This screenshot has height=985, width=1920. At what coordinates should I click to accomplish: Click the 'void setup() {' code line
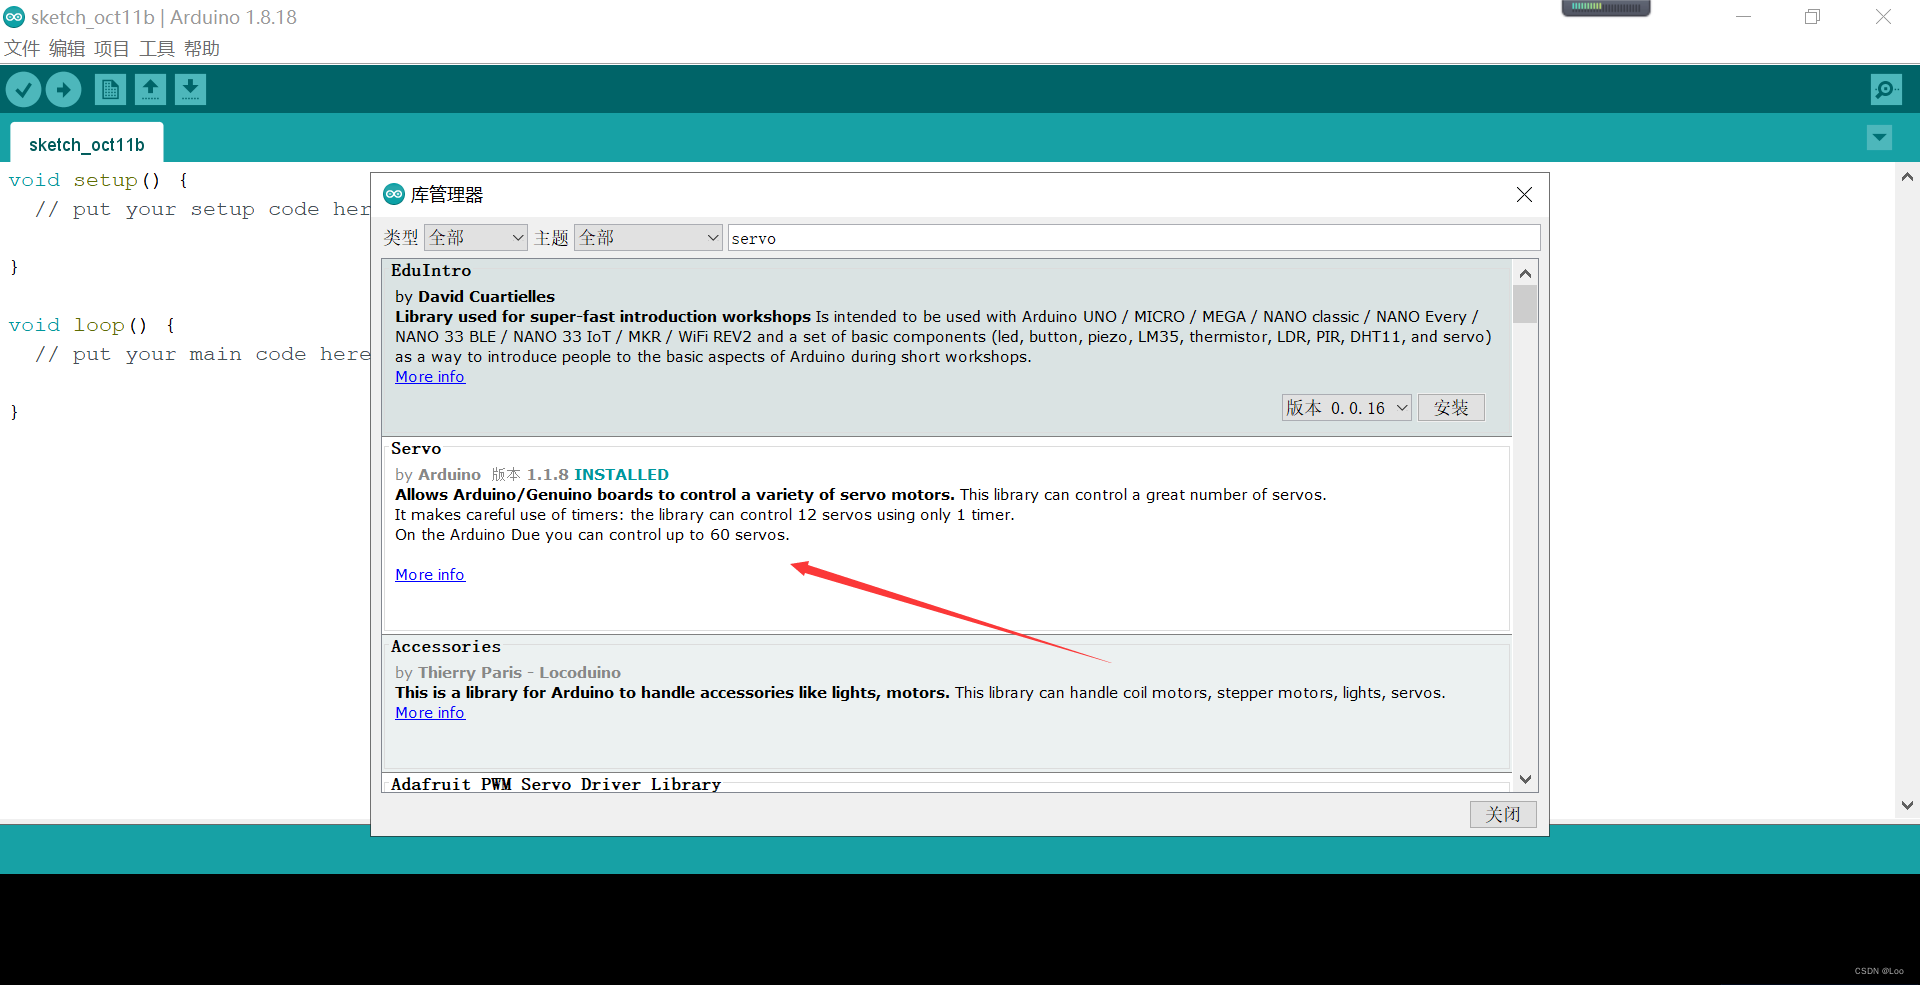98,180
